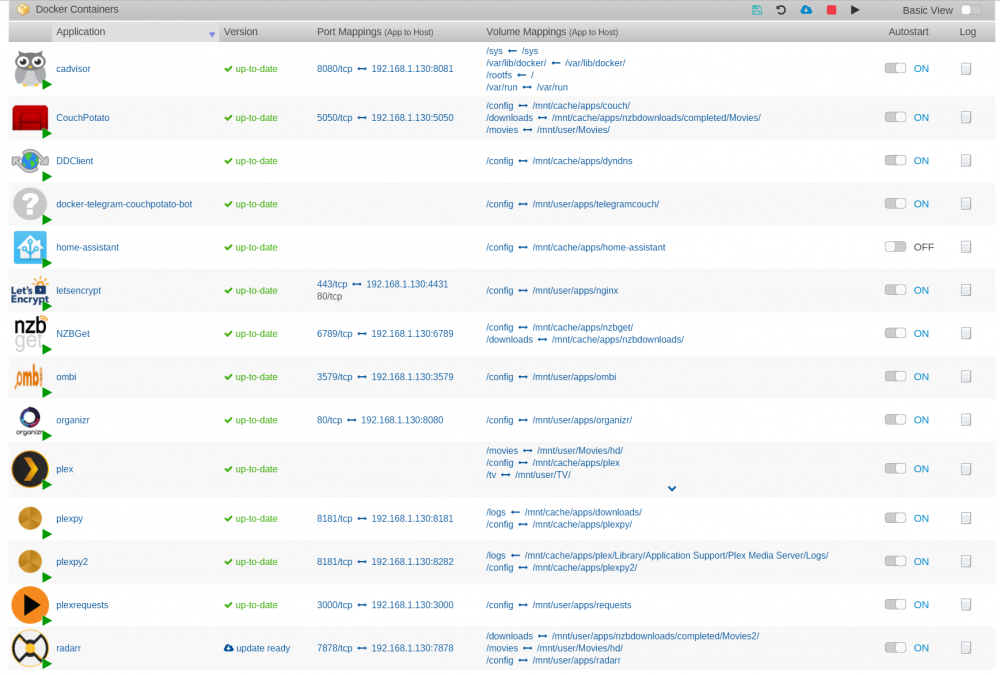
Task: Click the CouchPotato red couch icon
Action: (30, 118)
